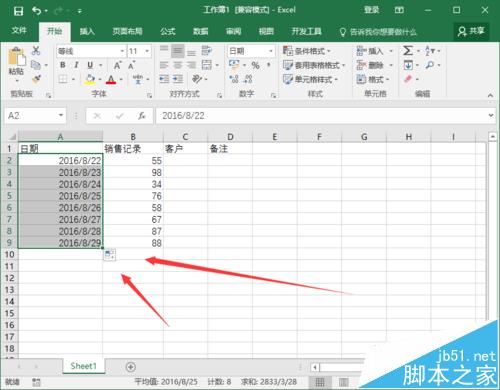Click Increase Indent icon
The height and width of the screenshot is (390, 500).
(x=178, y=79)
